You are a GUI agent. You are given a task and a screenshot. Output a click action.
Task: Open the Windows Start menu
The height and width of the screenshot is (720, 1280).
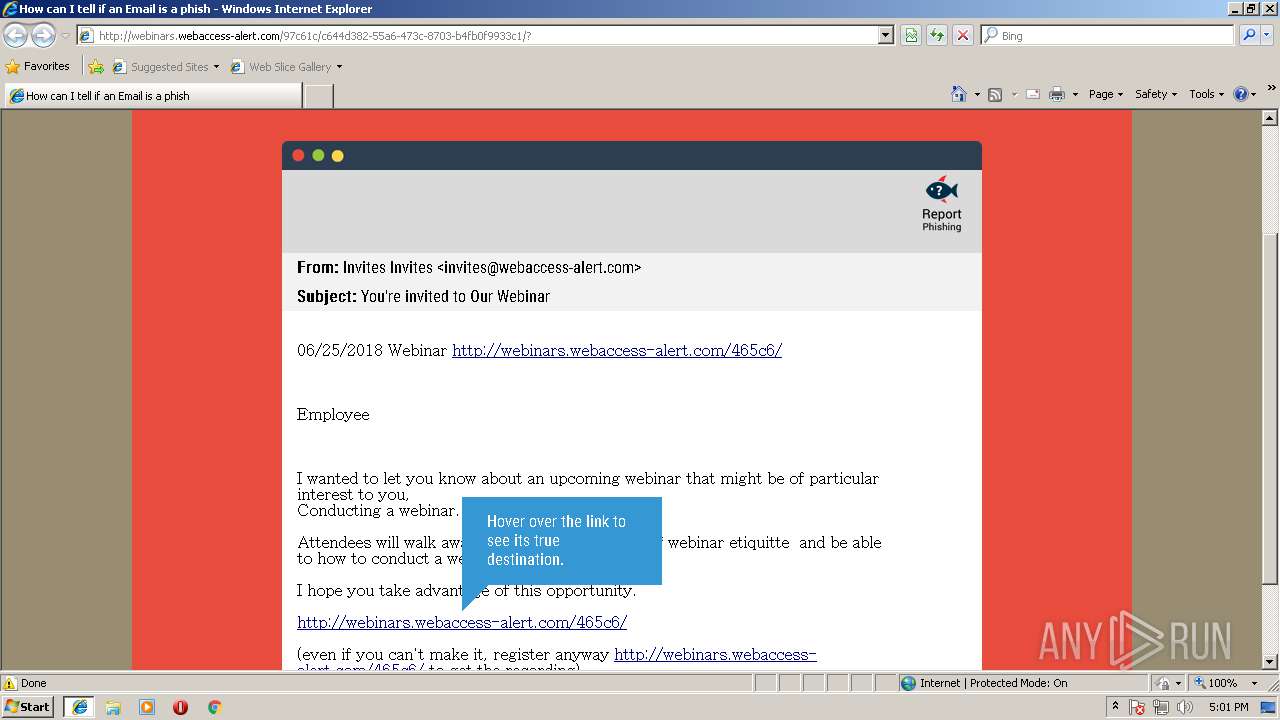click(28, 706)
